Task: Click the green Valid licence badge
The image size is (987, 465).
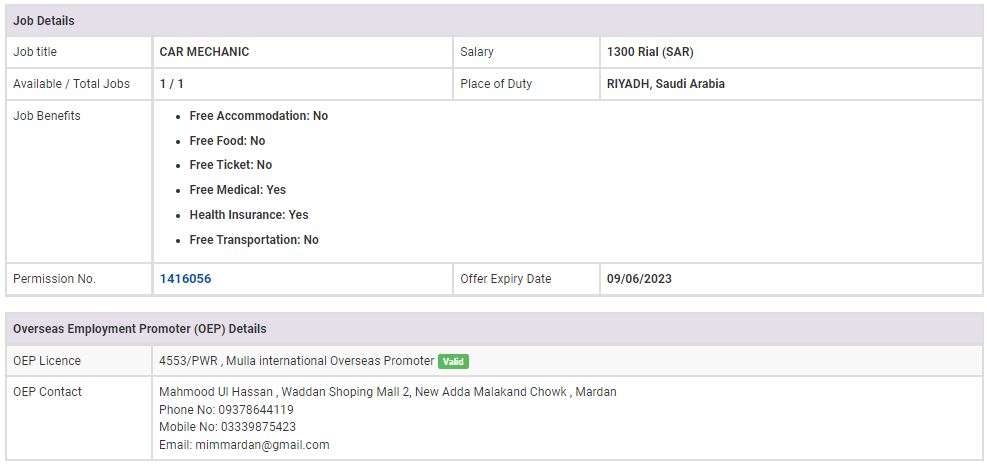Action: coord(453,361)
